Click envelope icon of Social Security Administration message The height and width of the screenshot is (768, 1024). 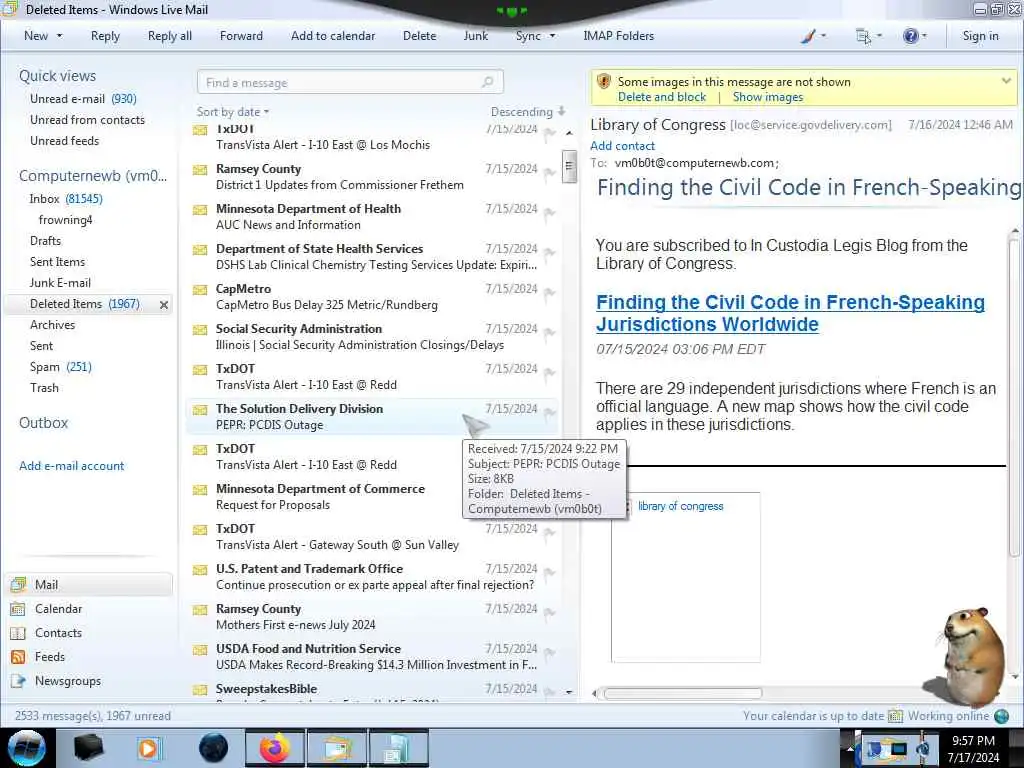coord(200,330)
